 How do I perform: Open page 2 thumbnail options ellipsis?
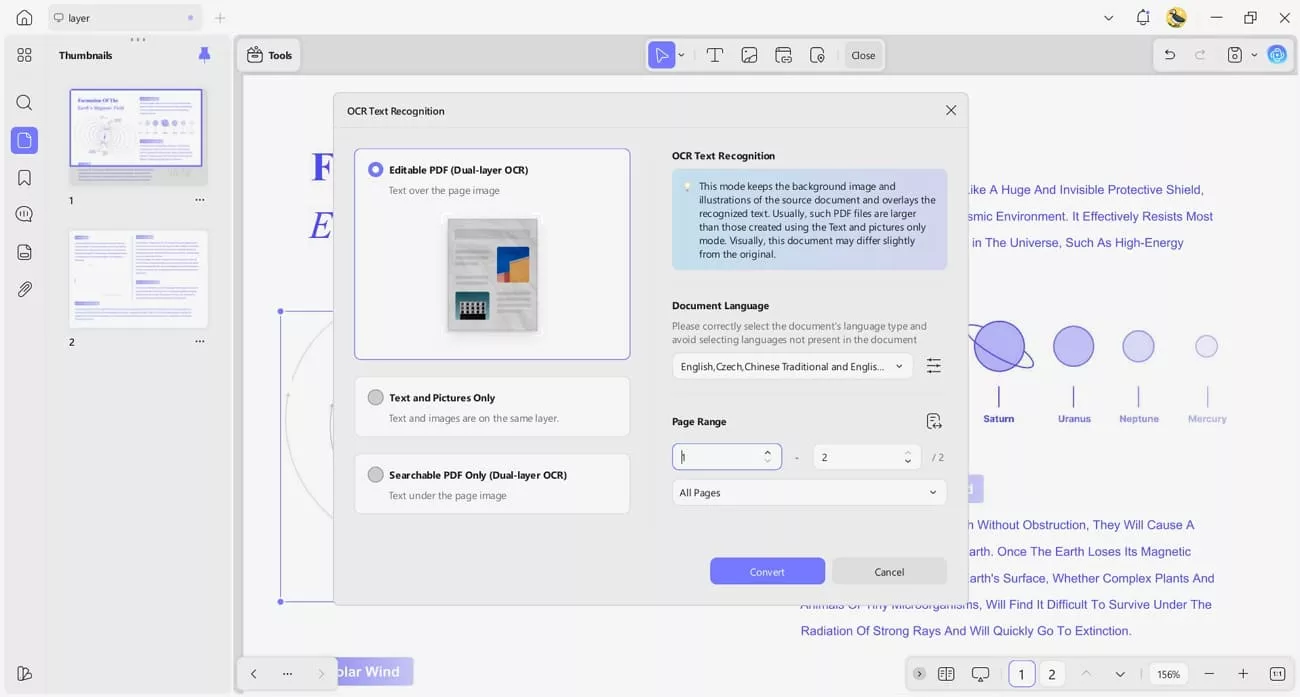(200, 341)
